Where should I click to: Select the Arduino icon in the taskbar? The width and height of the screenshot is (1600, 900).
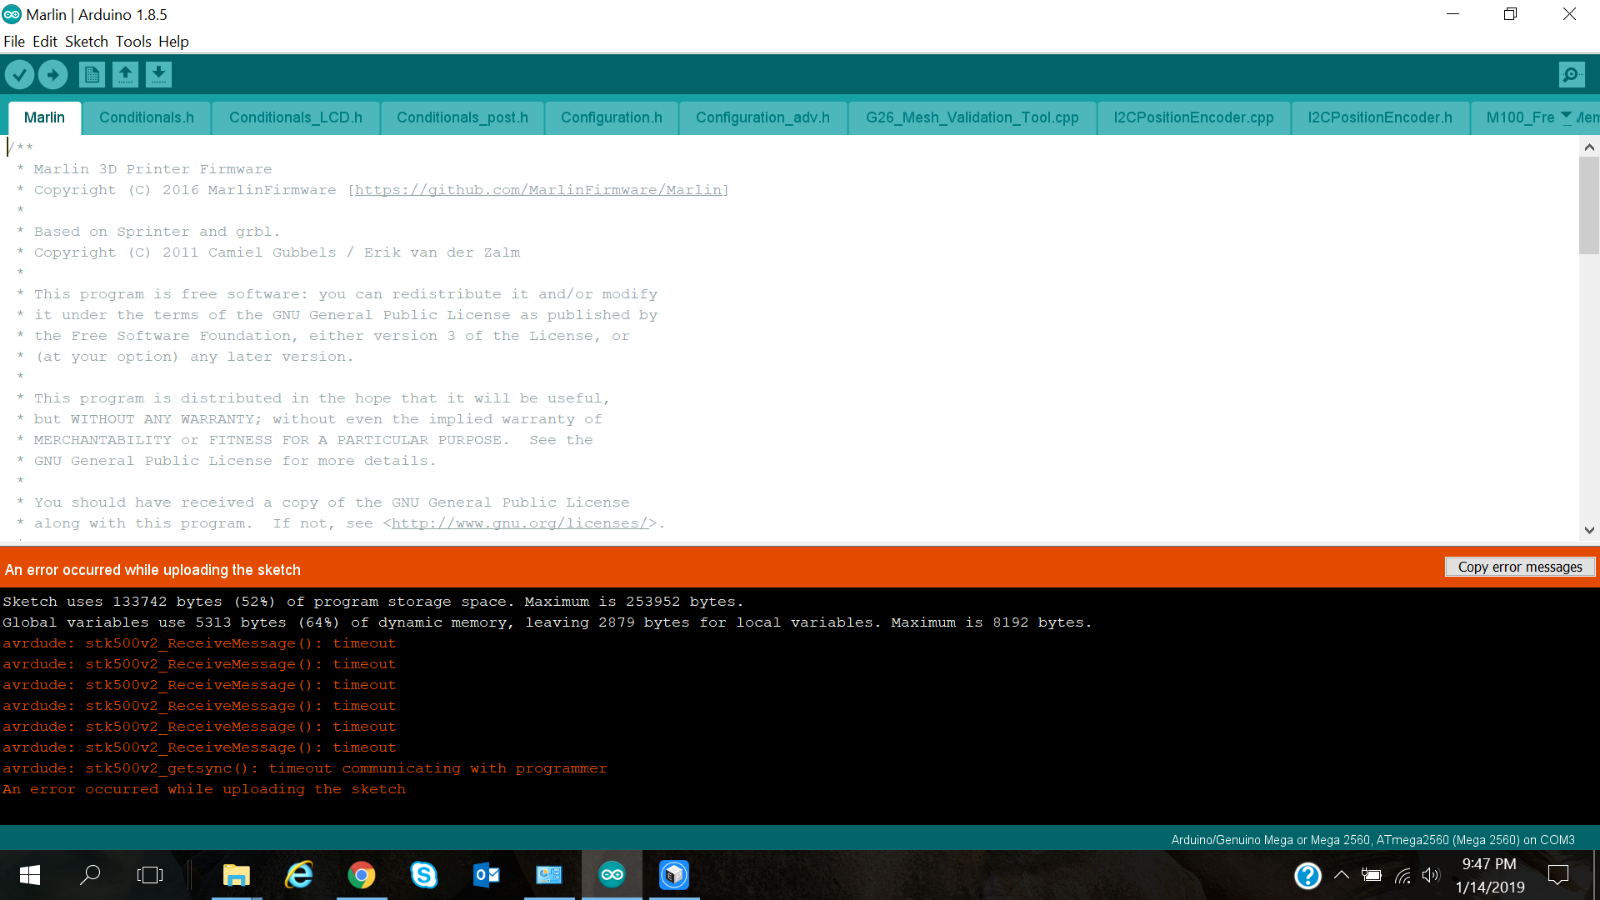pyautogui.click(x=612, y=874)
